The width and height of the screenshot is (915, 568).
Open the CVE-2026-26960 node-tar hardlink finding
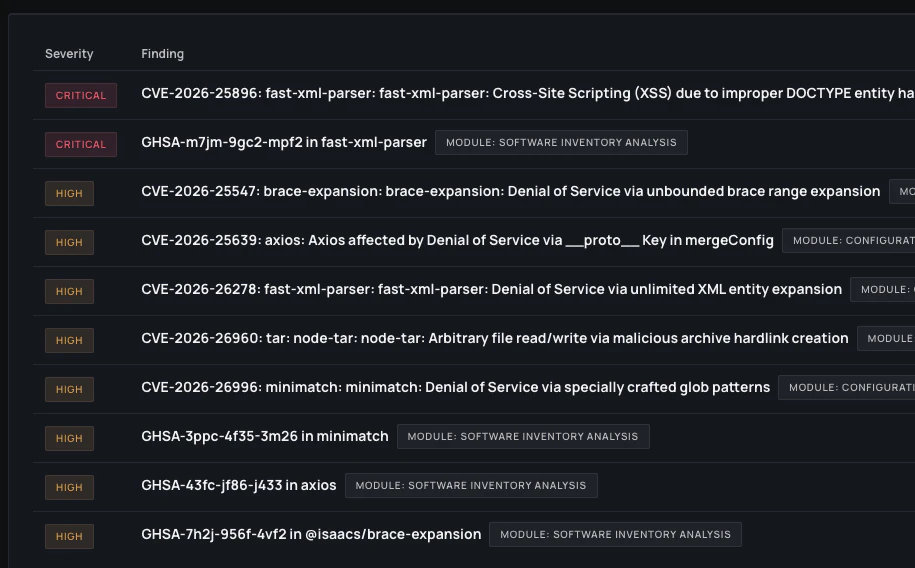coord(494,338)
